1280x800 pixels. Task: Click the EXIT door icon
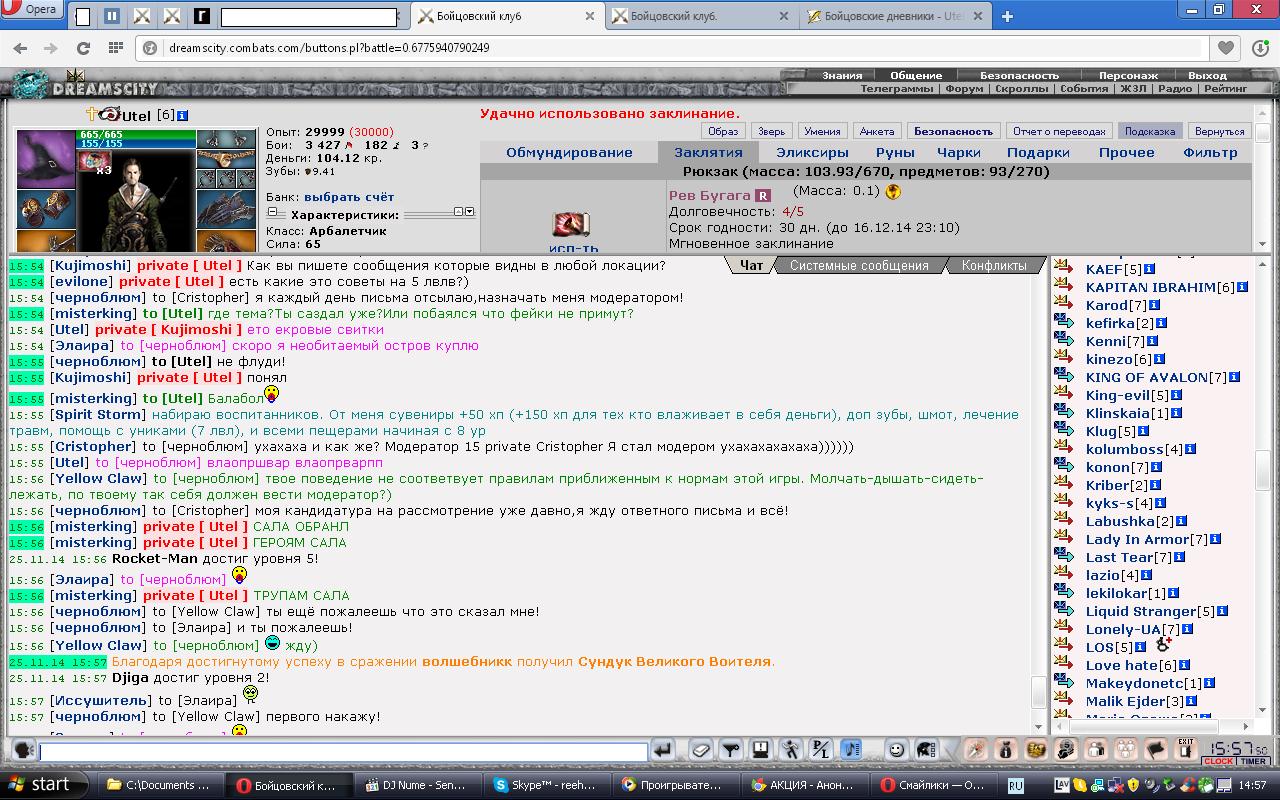1186,749
